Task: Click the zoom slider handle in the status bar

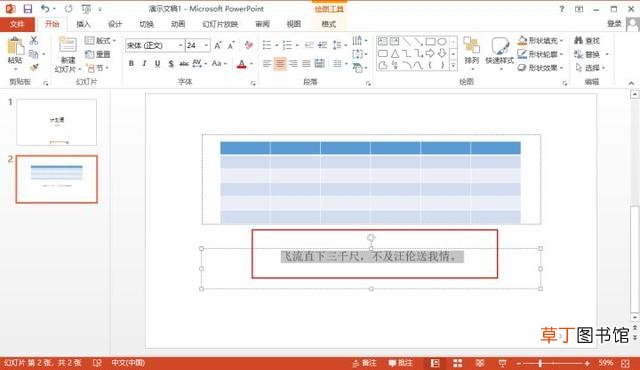Action: click(540, 363)
